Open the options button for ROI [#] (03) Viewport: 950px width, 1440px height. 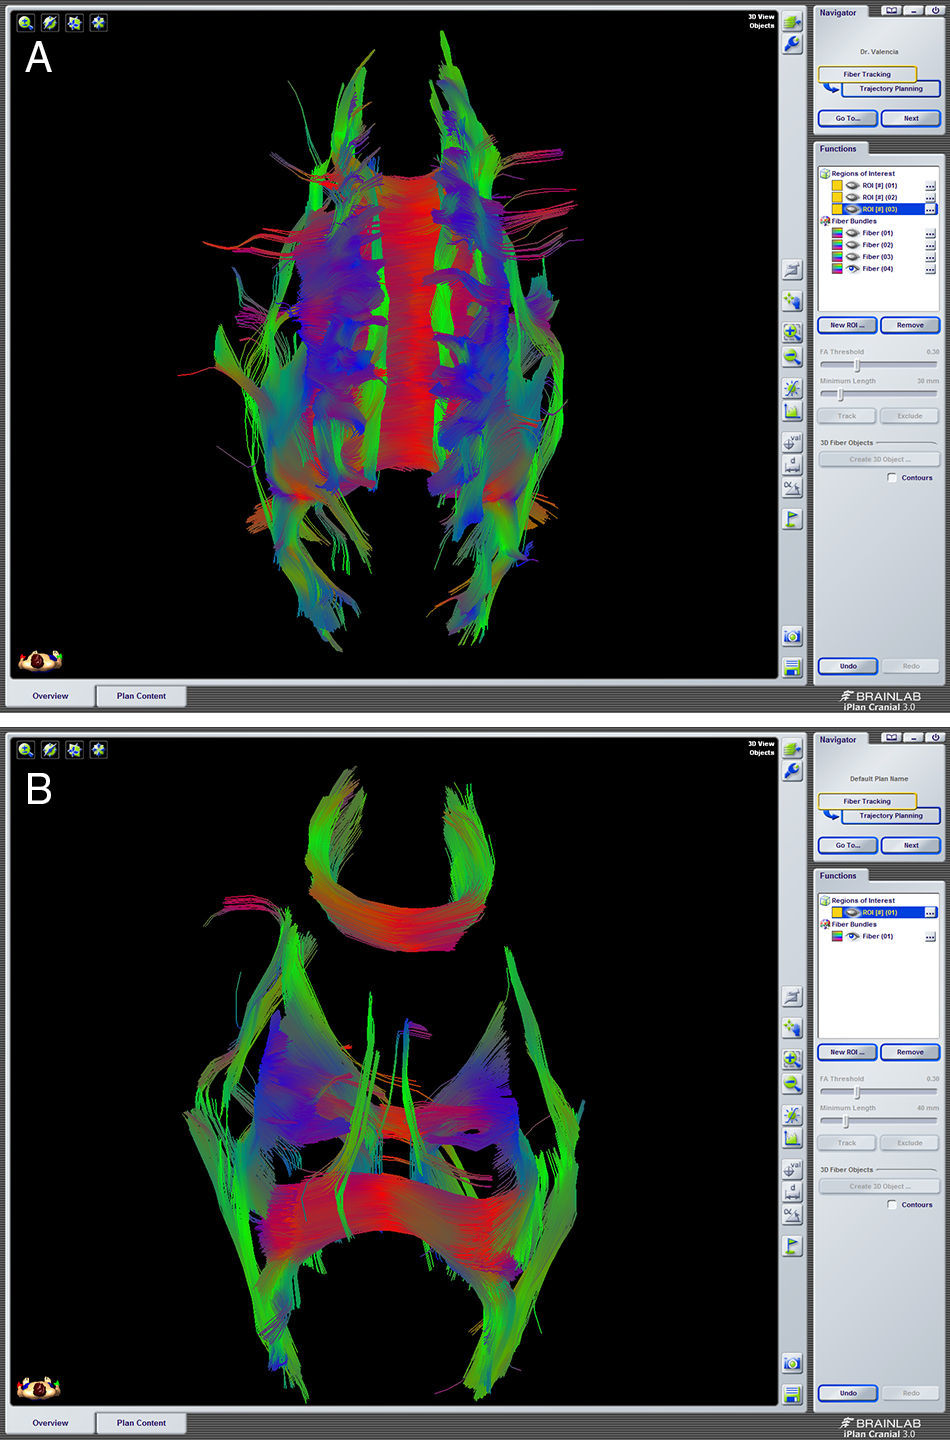pos(930,210)
